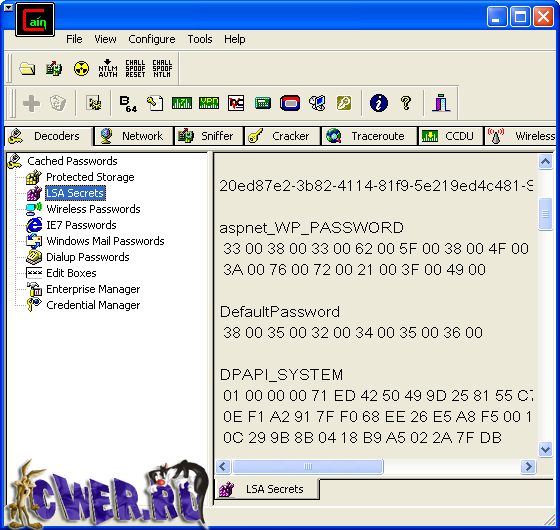Screen dimensions: 560x530
Task: Switch to the Sniffer tab
Action: click(x=209, y=136)
